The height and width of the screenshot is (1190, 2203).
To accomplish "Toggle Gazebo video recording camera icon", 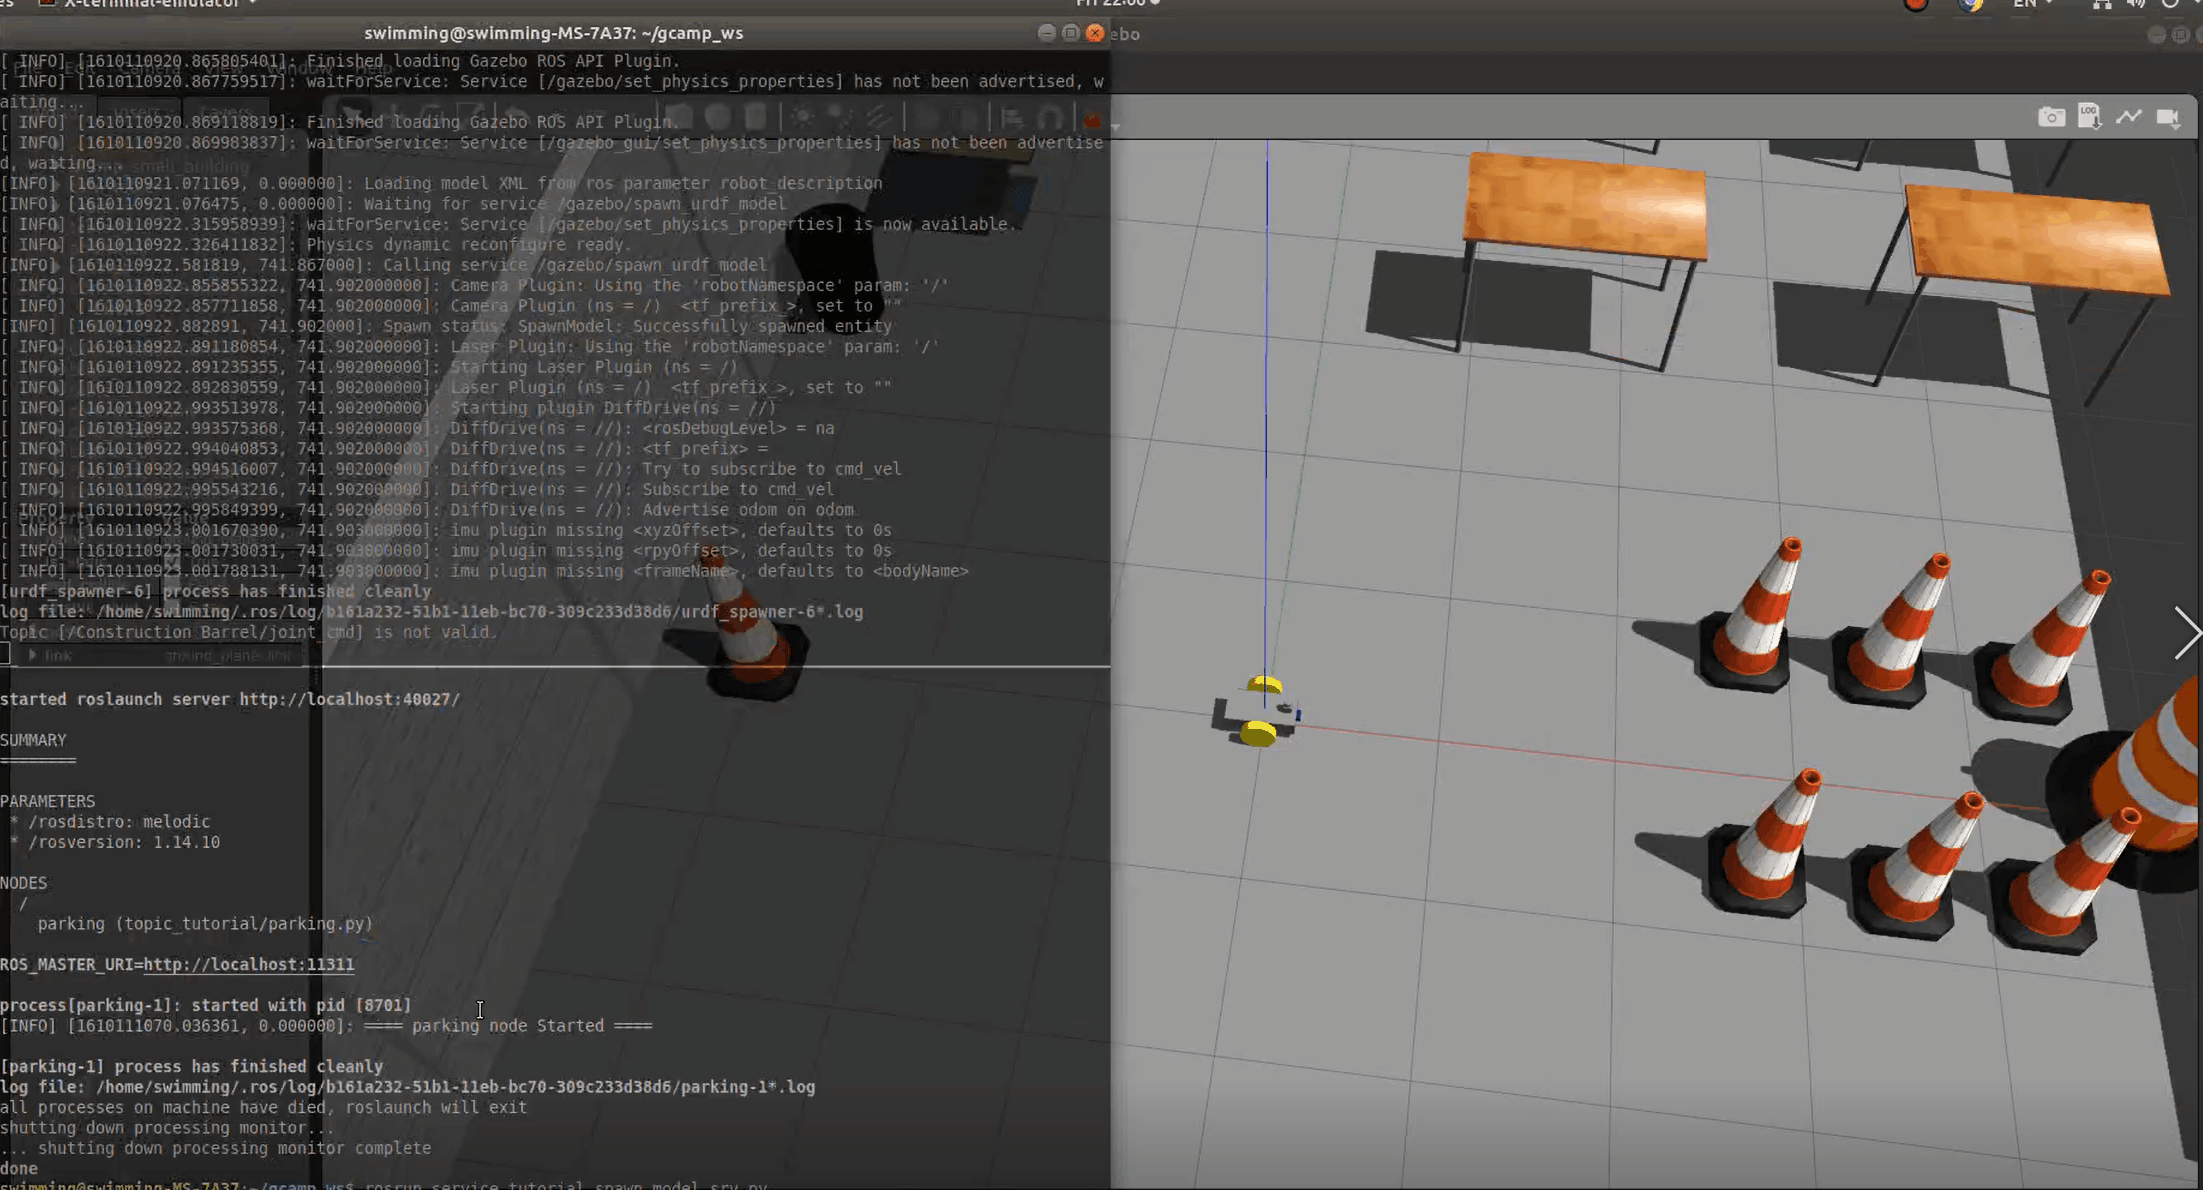I will point(2168,118).
